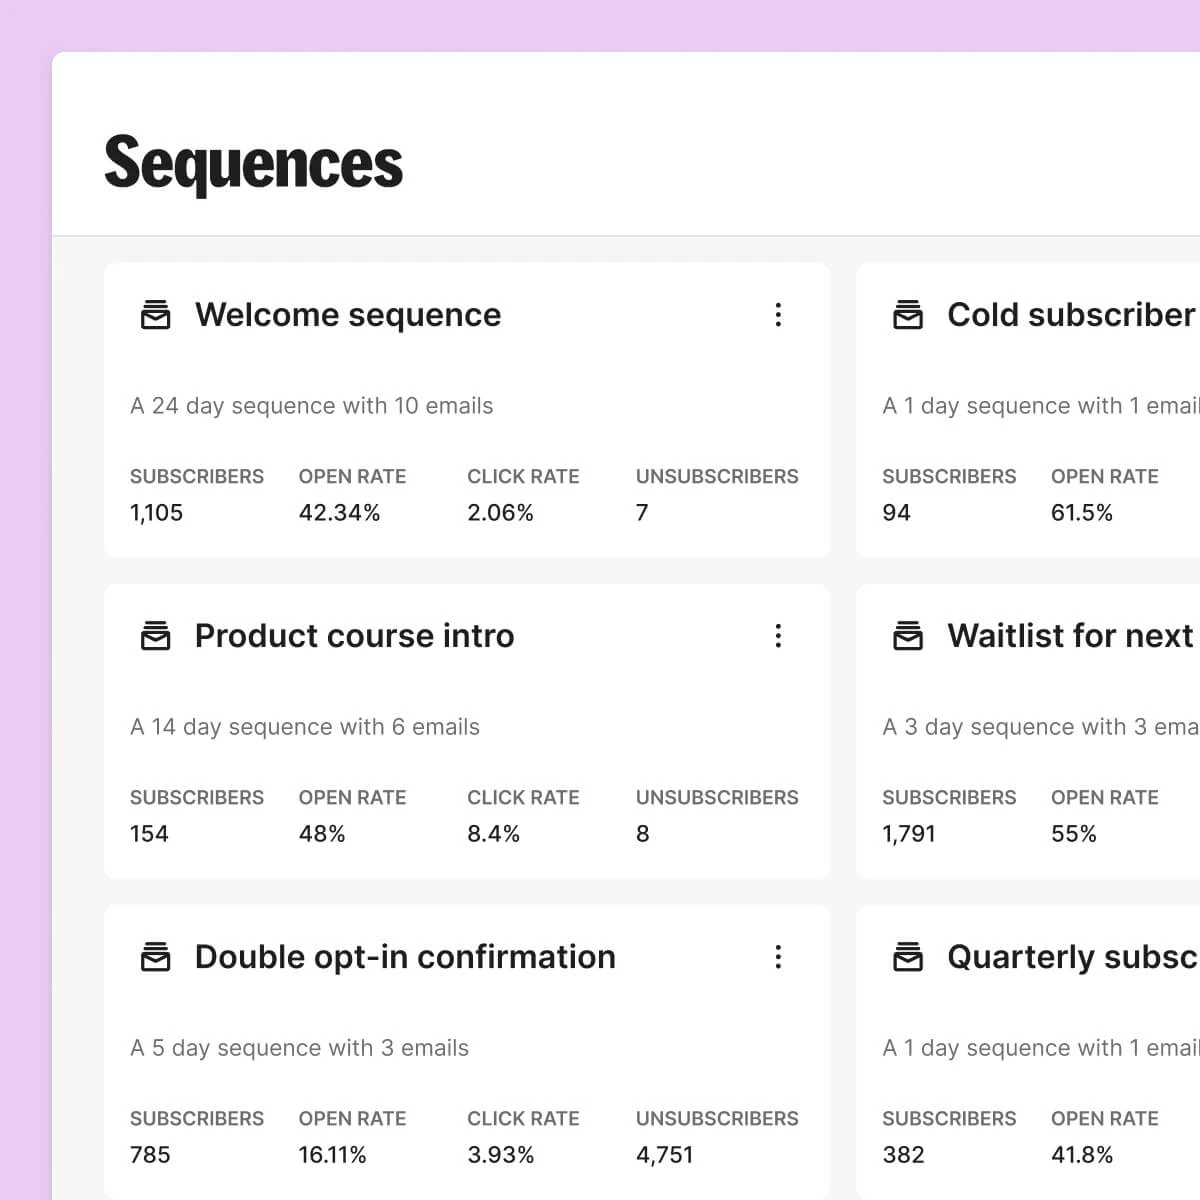Click the Welcome sequence inbox icon
This screenshot has height=1200, width=1200.
click(155, 315)
